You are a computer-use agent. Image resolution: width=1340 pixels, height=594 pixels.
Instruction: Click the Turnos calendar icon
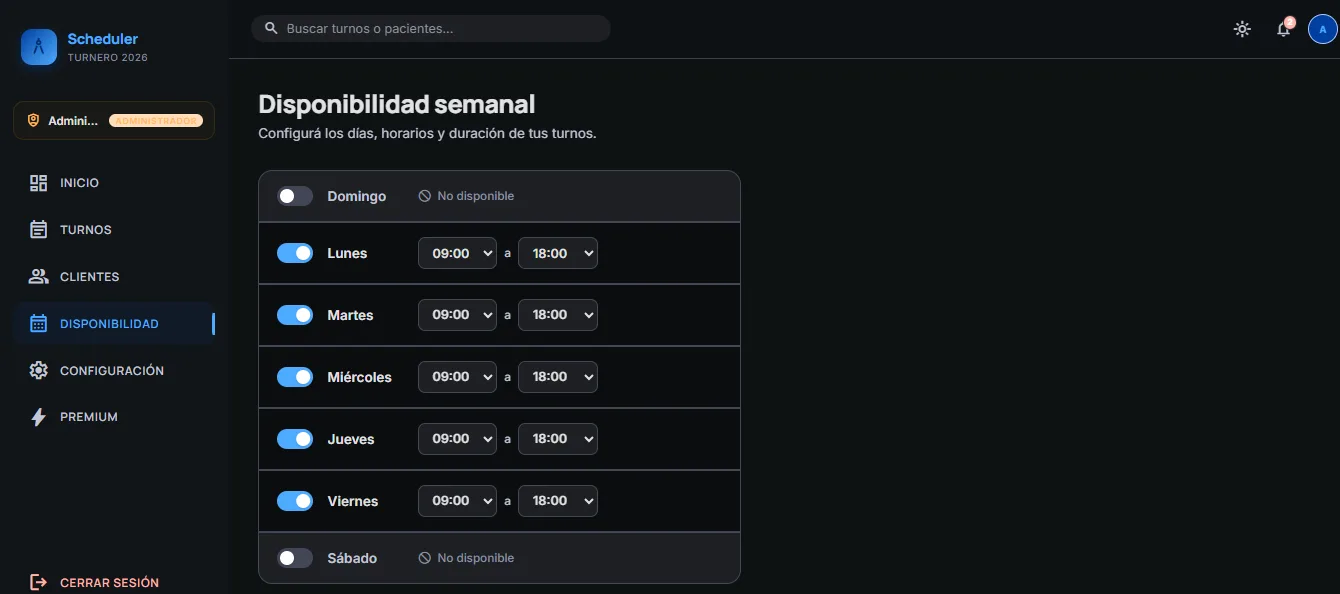(x=39, y=230)
